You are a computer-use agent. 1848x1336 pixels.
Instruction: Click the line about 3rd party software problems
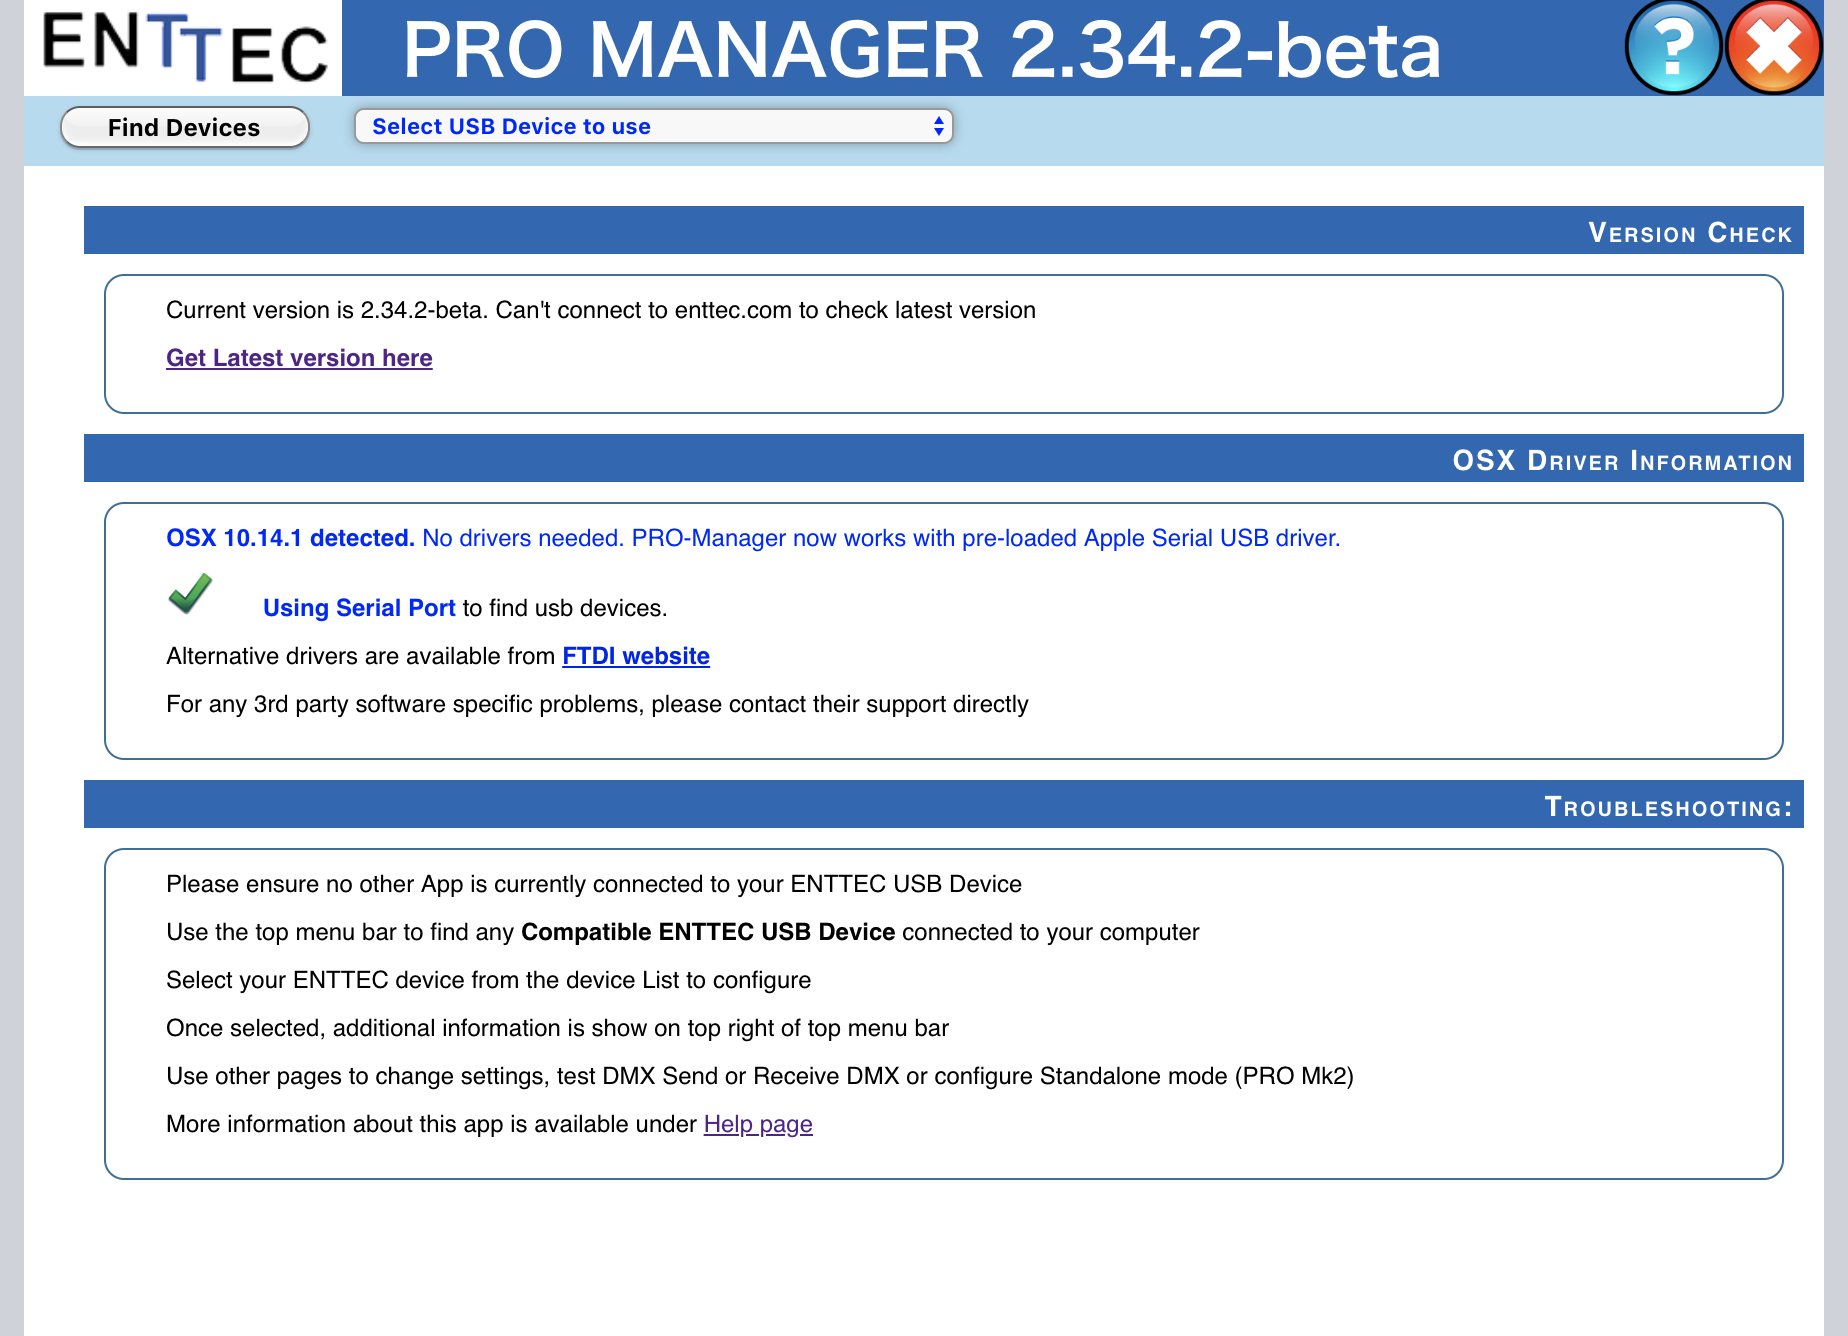(x=597, y=704)
